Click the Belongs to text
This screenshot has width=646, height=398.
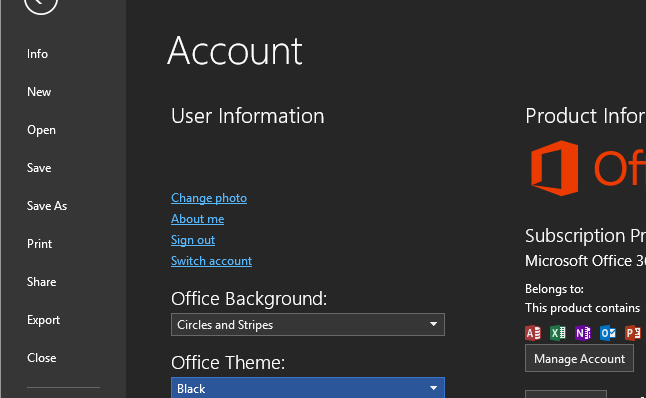(x=554, y=289)
